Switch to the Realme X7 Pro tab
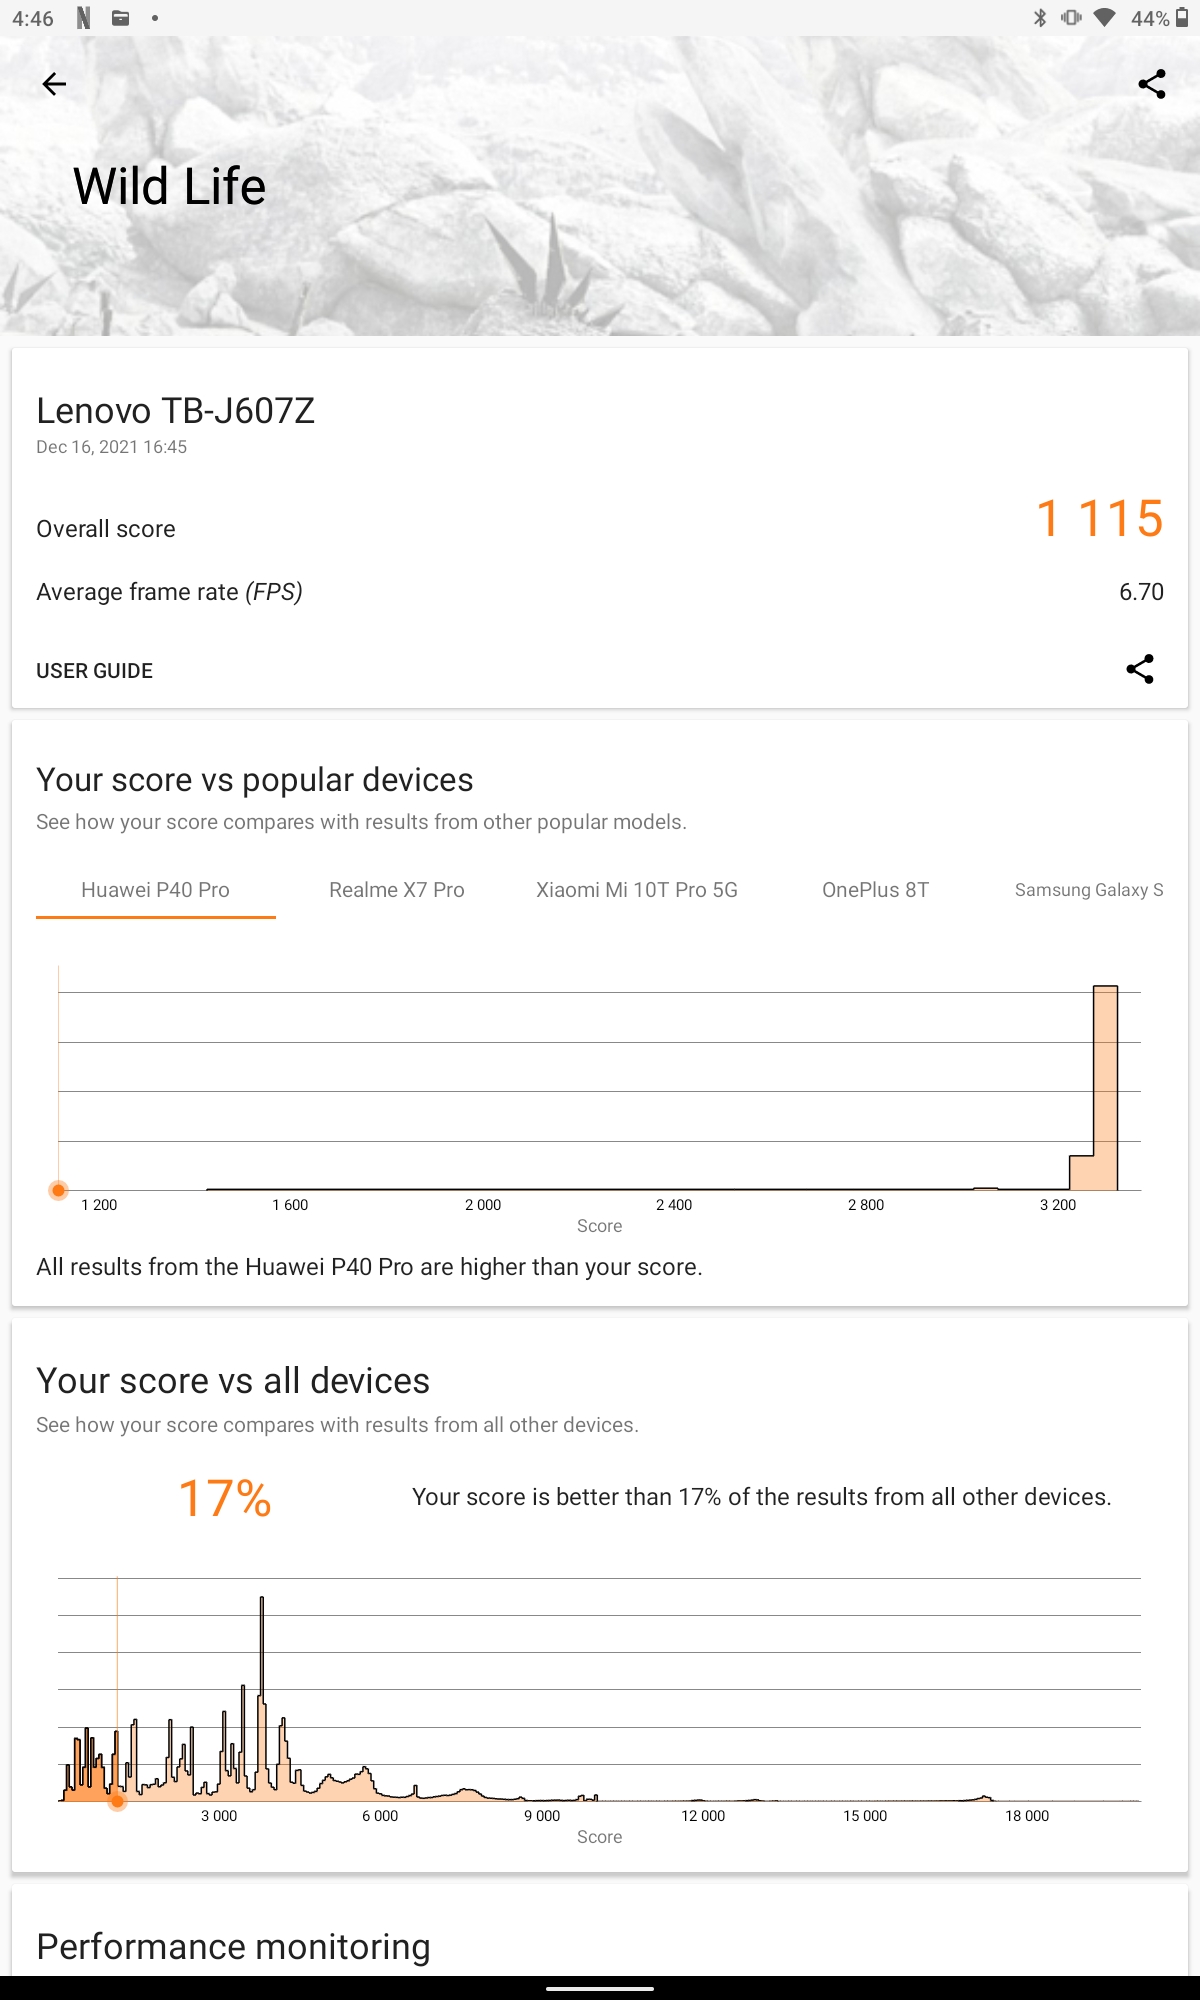1200x2000 pixels. (x=397, y=890)
